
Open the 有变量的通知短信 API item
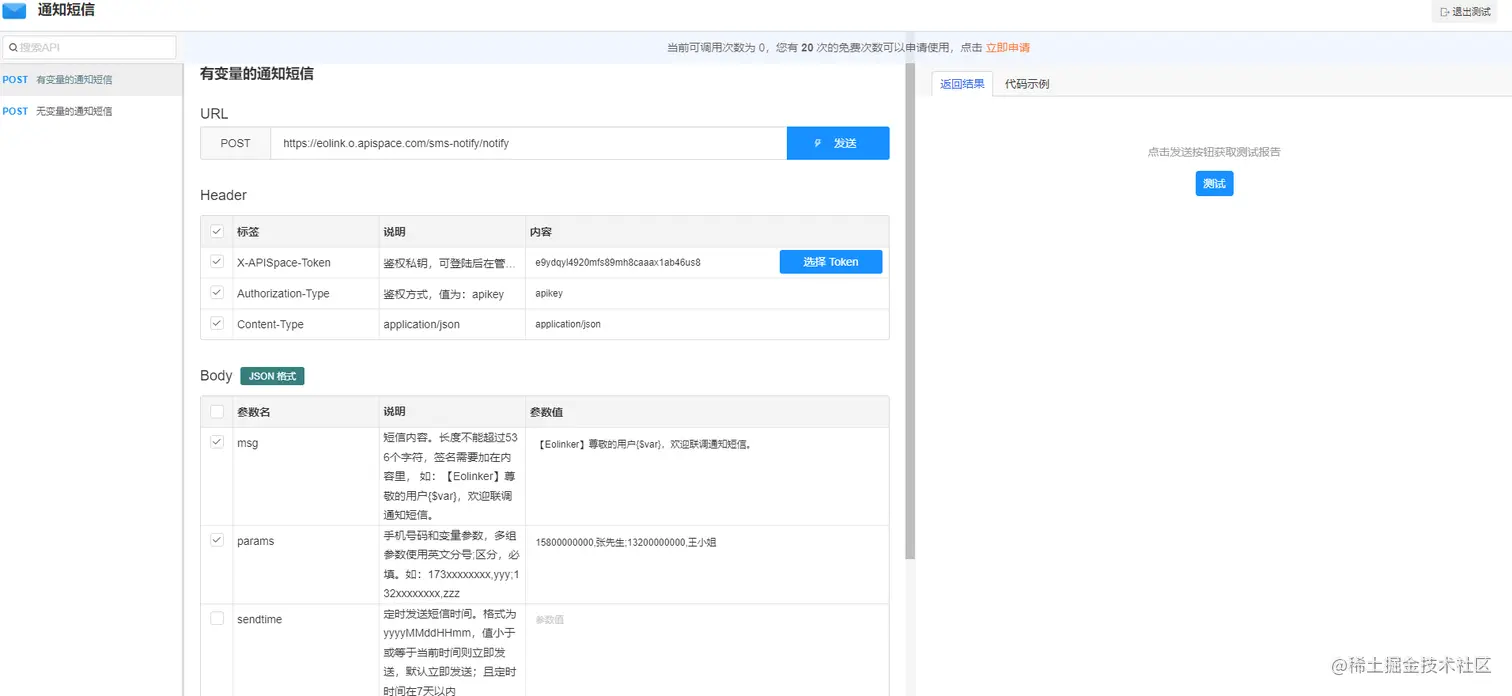tap(91, 80)
